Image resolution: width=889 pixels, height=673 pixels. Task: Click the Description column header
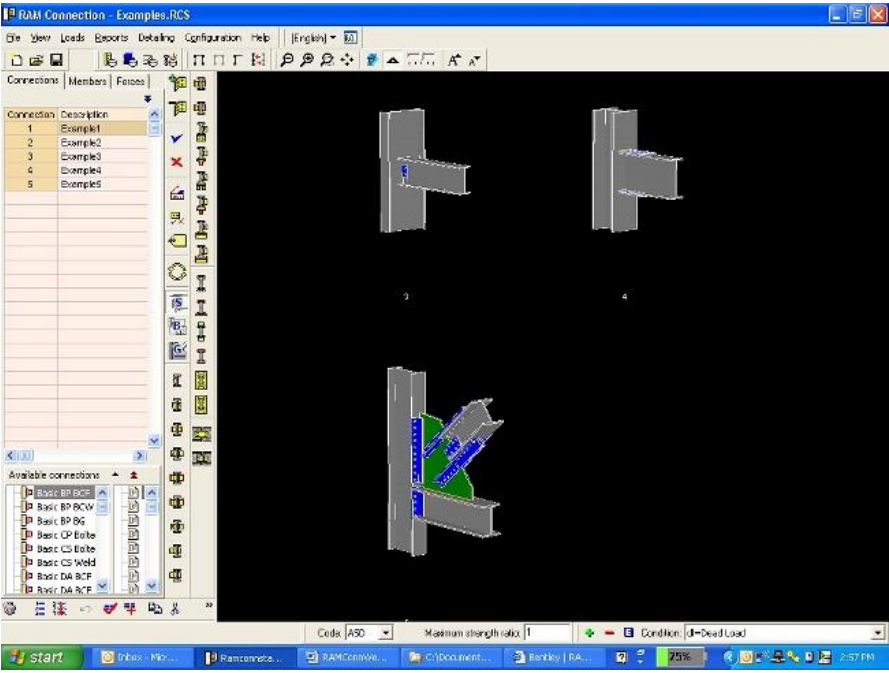[x=103, y=115]
